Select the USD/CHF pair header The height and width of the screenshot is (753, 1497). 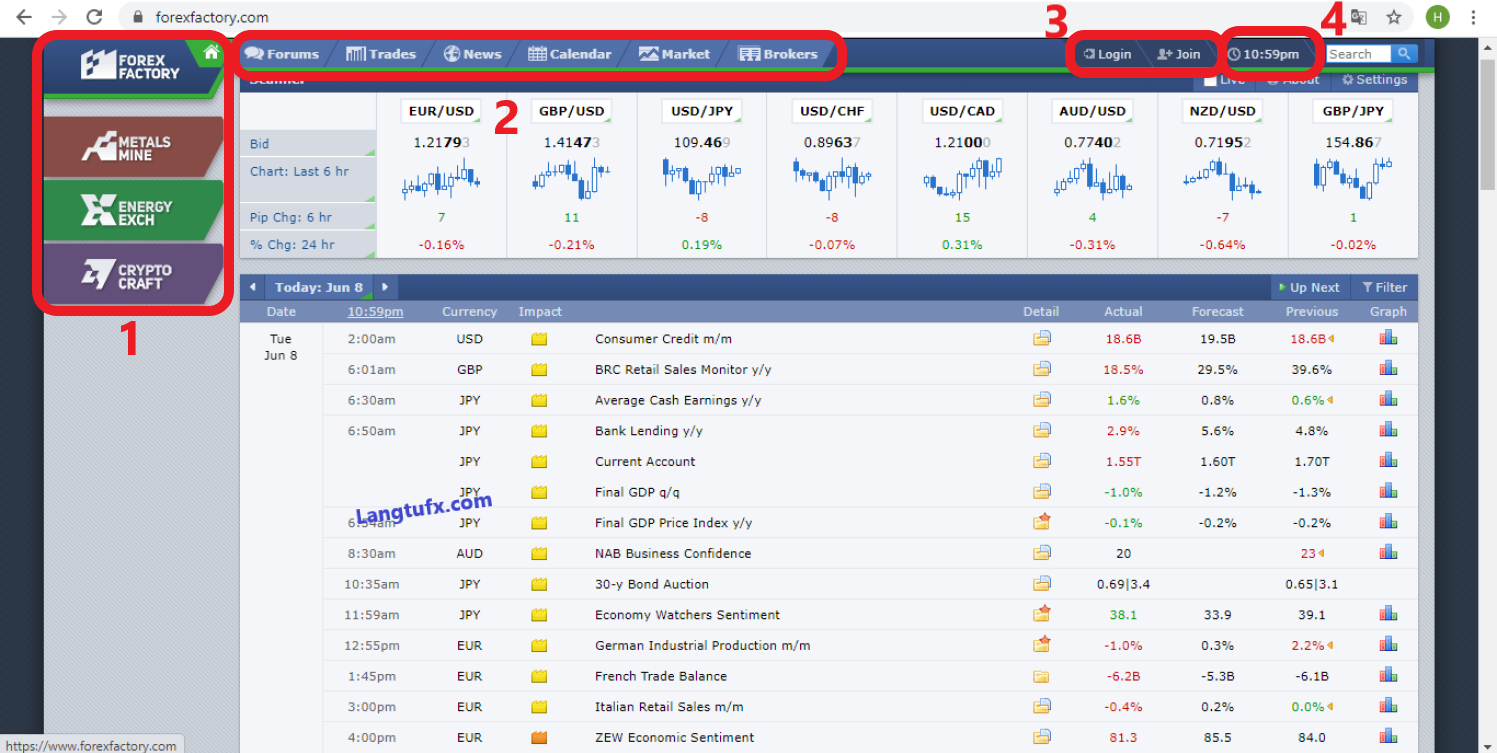click(832, 111)
